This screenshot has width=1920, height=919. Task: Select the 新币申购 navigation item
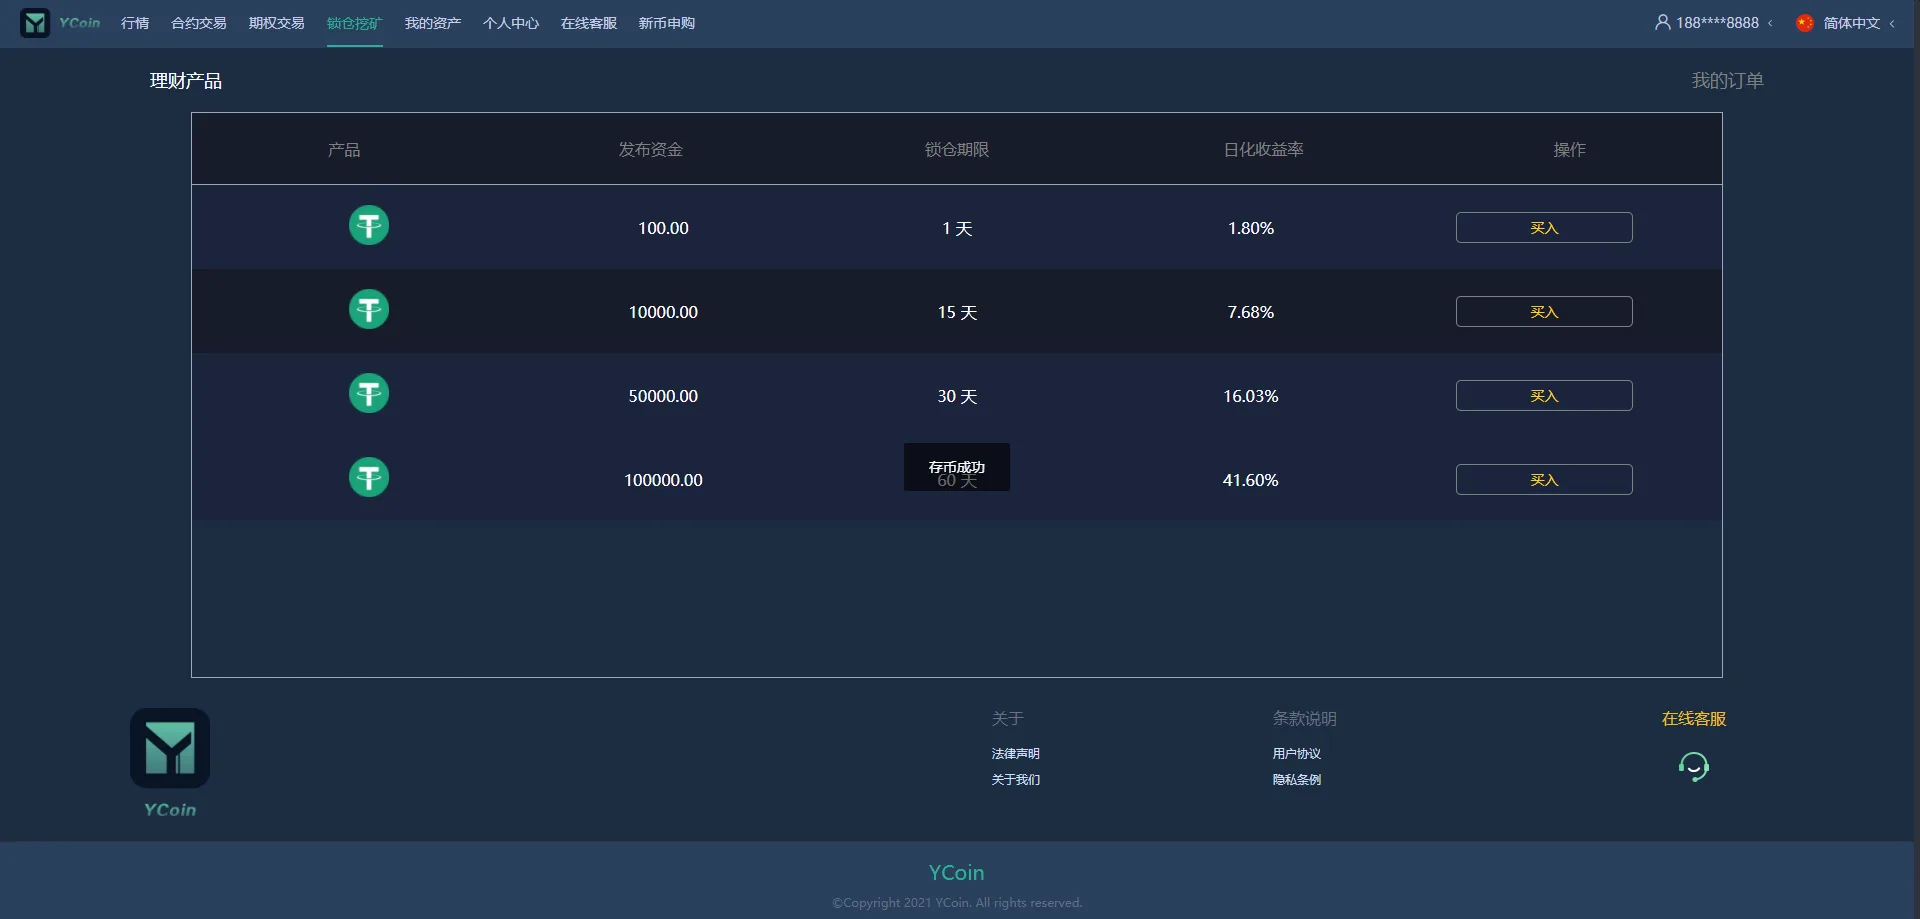pos(666,23)
